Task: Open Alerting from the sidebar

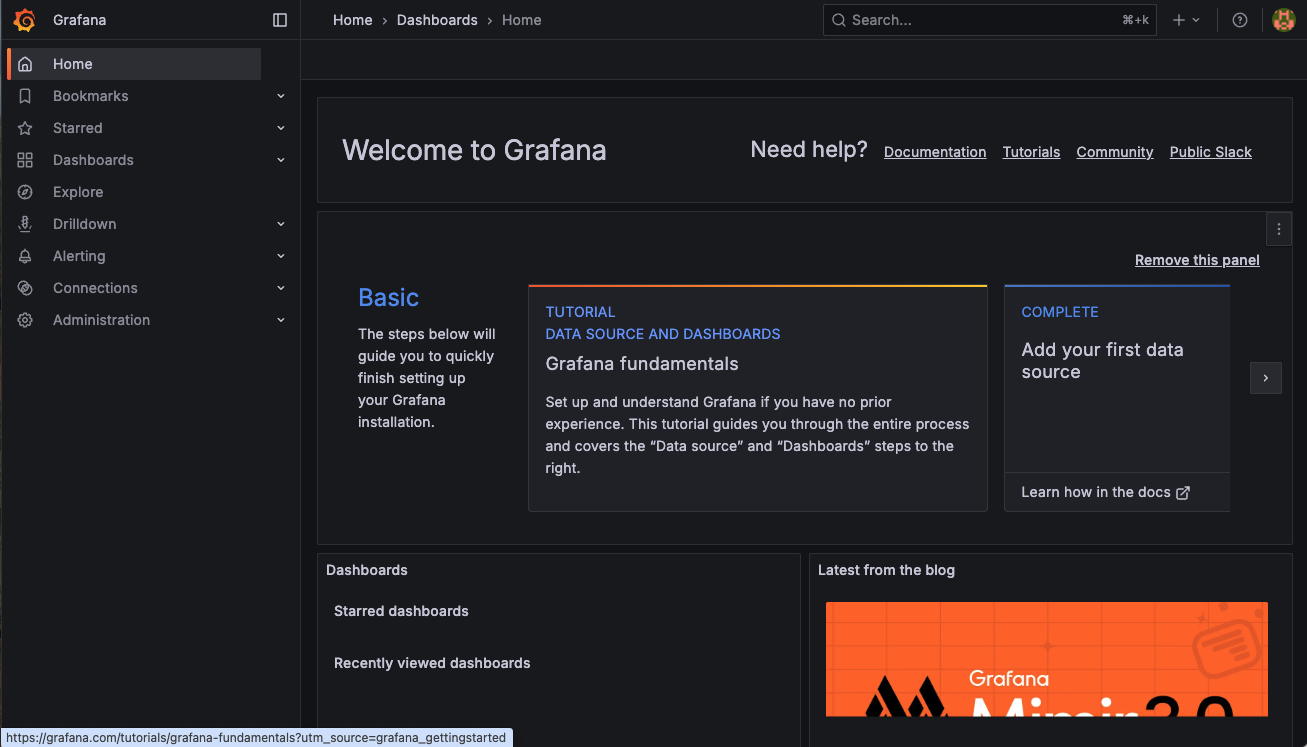Action: (78, 255)
